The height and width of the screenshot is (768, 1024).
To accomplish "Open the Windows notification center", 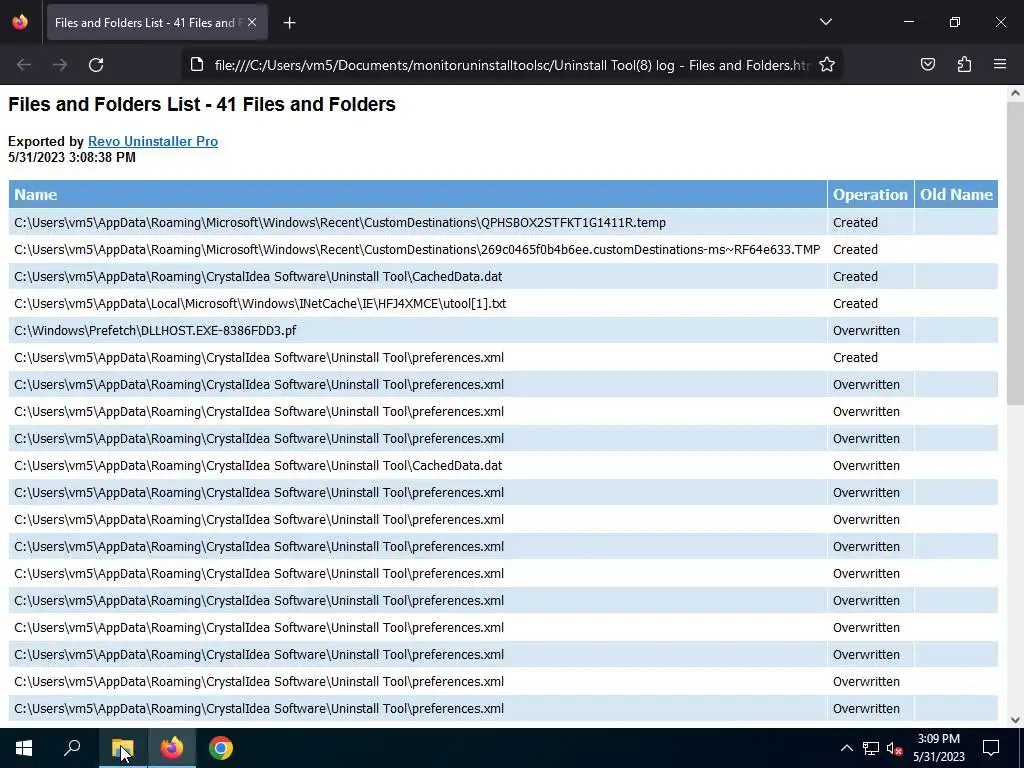I will click(991, 748).
